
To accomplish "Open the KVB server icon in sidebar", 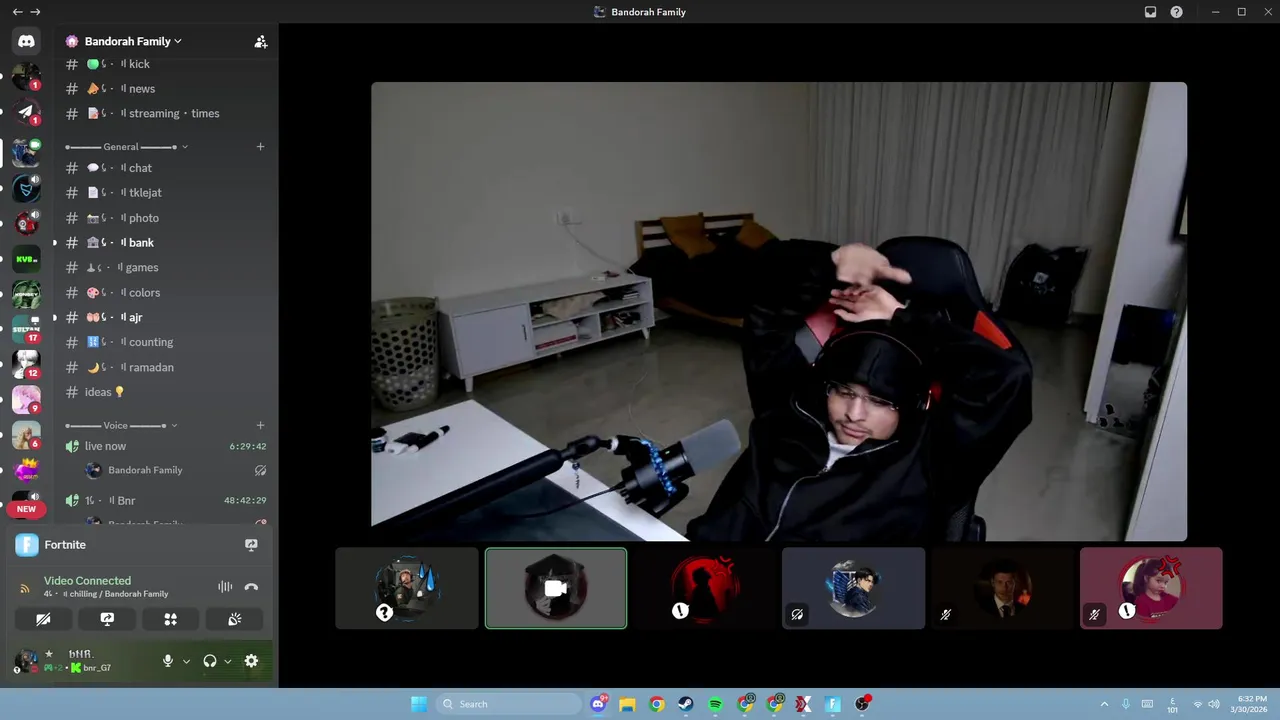I will click(26, 259).
